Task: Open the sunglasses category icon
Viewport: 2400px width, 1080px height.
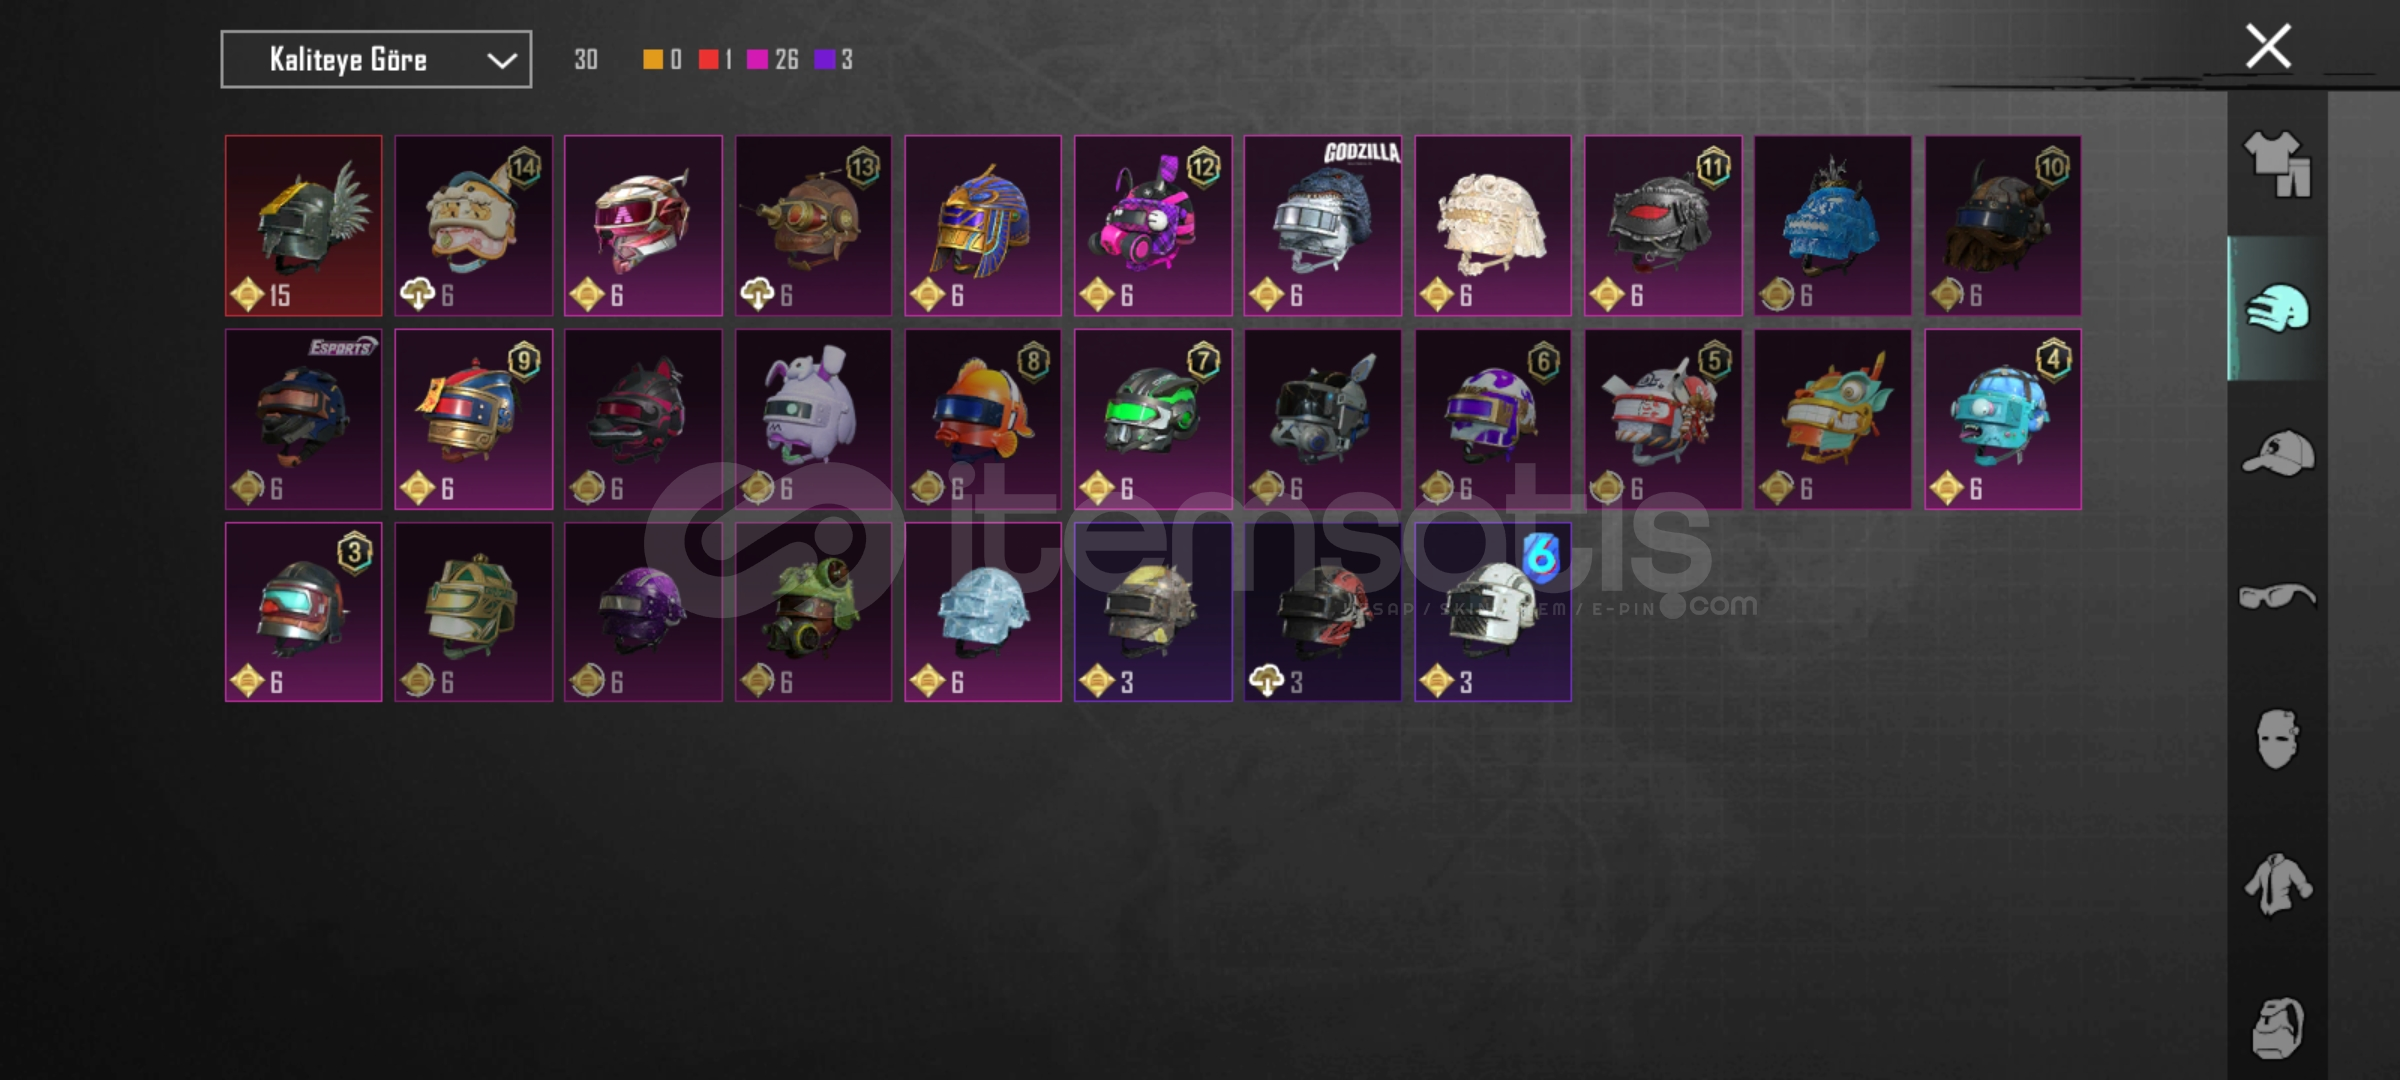Action: pyautogui.click(x=2278, y=596)
